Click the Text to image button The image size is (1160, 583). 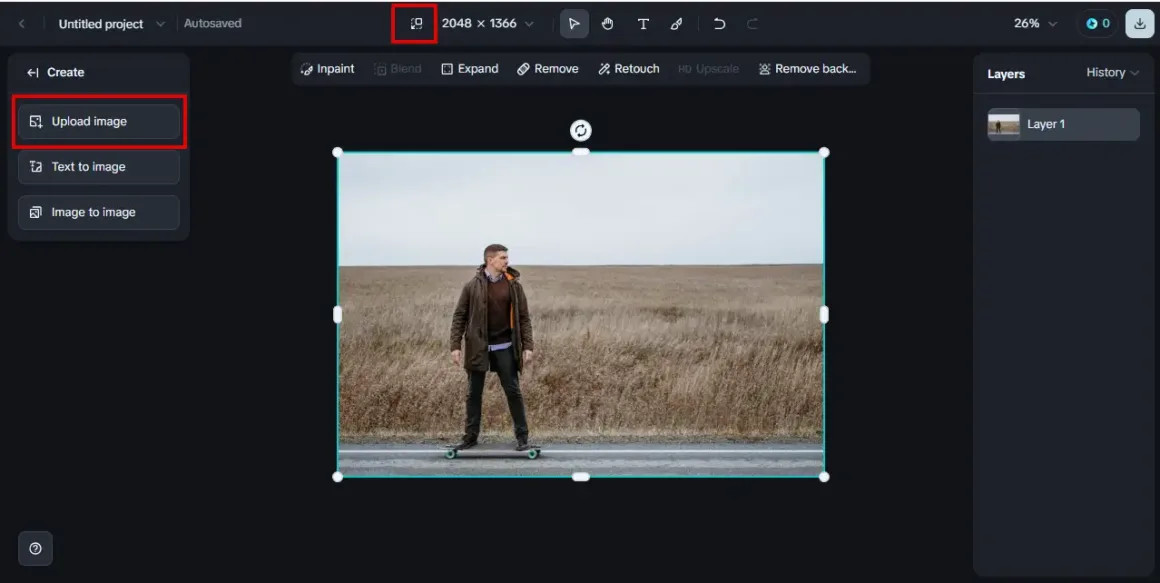[x=98, y=167]
